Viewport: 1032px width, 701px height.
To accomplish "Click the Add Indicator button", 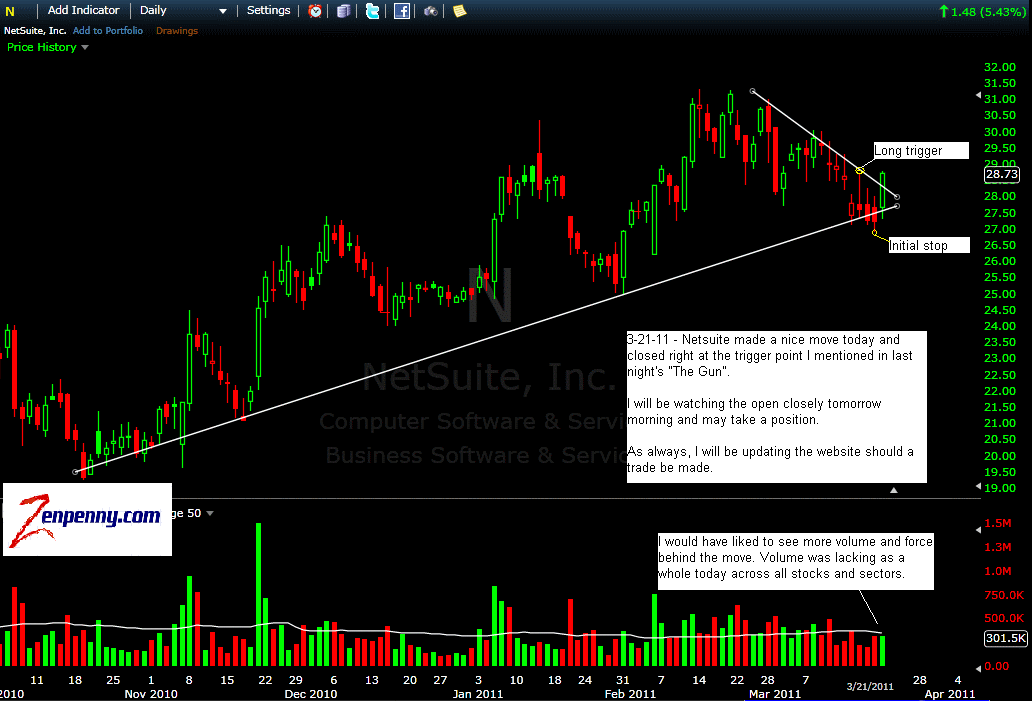I will [84, 11].
